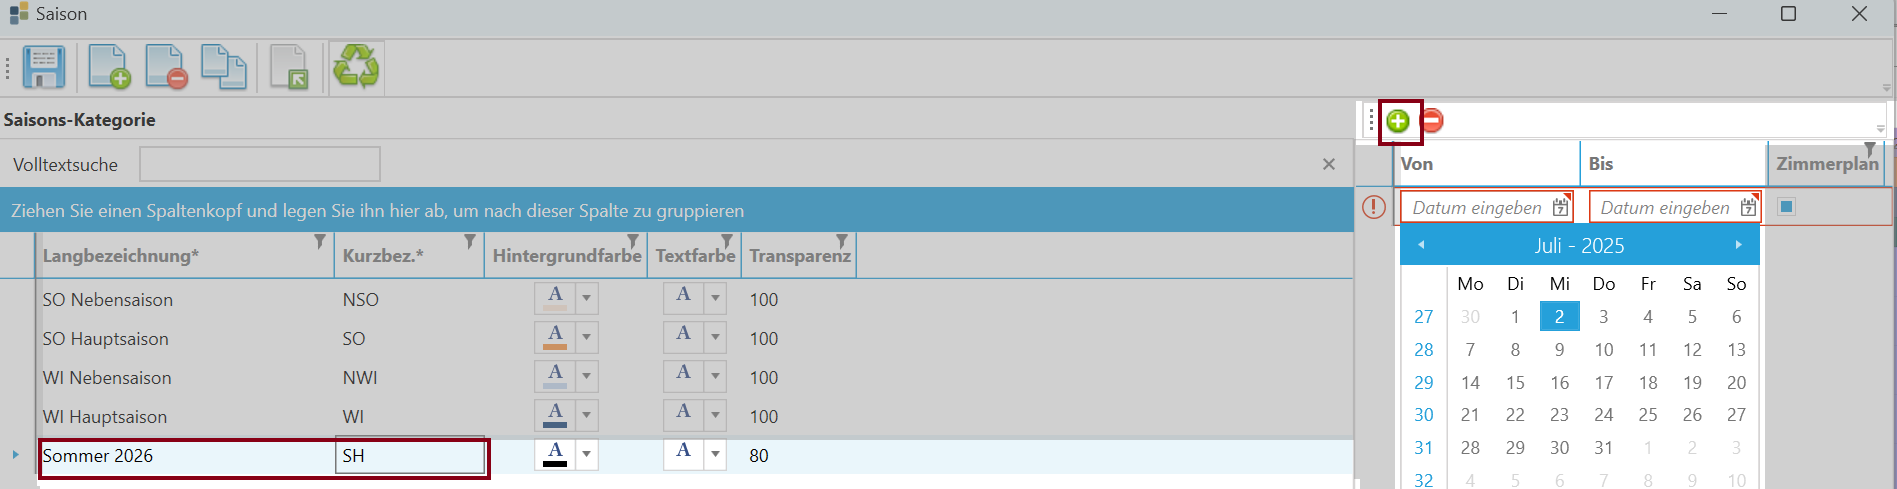
Task: Click SO Hauptsaison background color swatch
Action: (555, 338)
